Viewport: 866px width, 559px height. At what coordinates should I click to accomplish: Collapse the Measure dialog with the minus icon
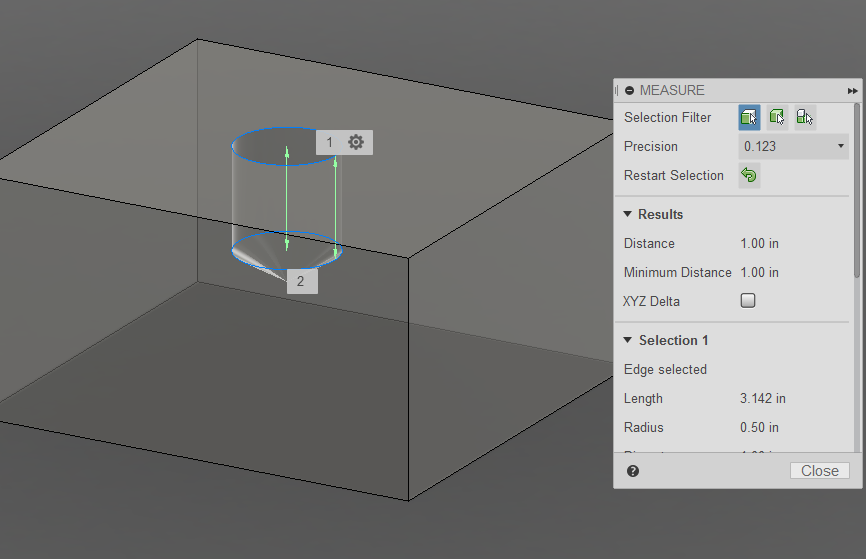(629, 91)
